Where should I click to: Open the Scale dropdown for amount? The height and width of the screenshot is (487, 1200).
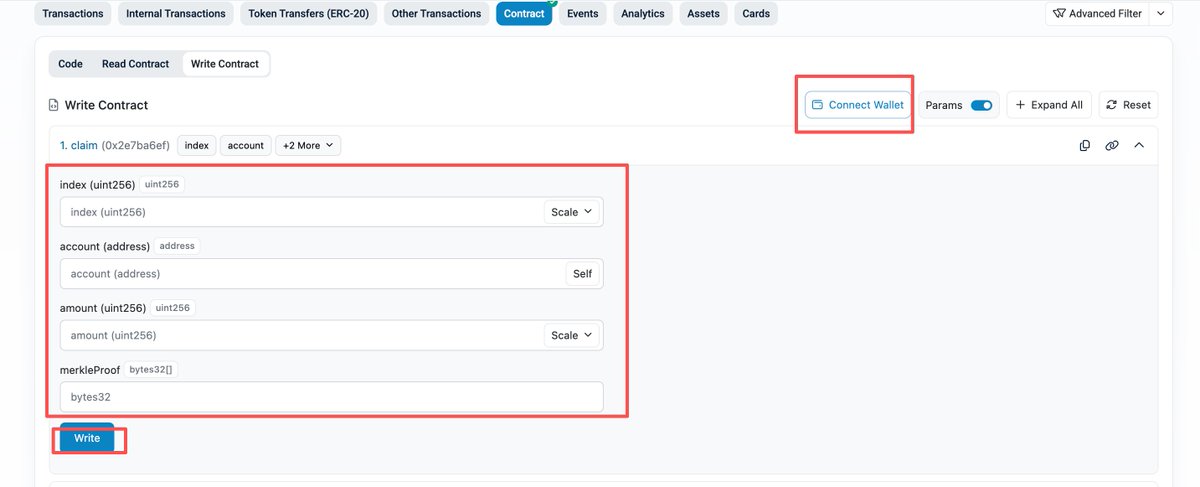572,335
